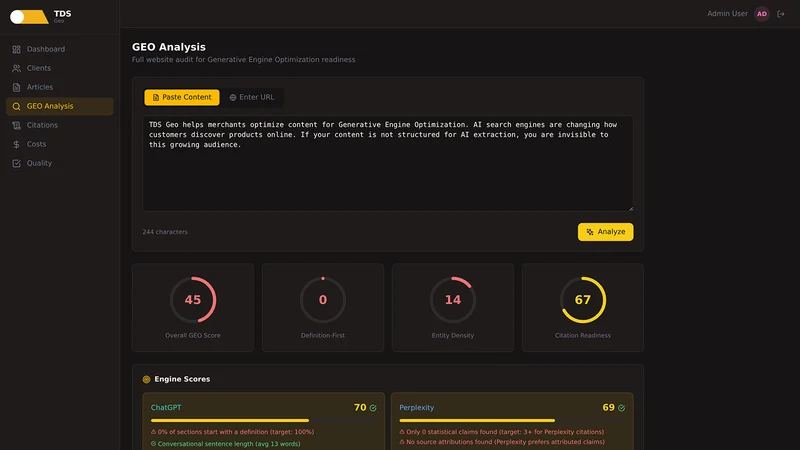Image resolution: width=800 pixels, height=450 pixels.
Task: Click the logout icon
Action: pos(781,14)
